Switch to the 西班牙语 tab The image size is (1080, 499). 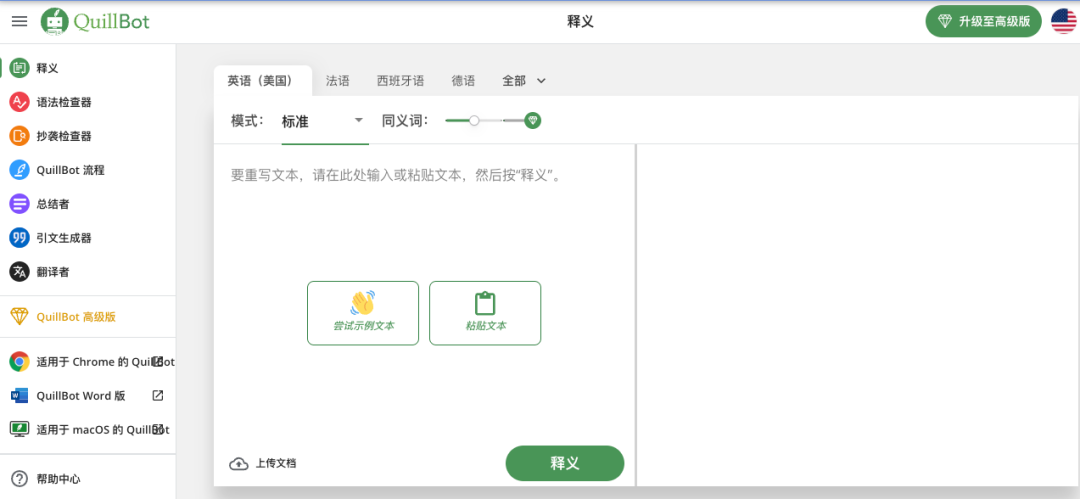(x=400, y=81)
